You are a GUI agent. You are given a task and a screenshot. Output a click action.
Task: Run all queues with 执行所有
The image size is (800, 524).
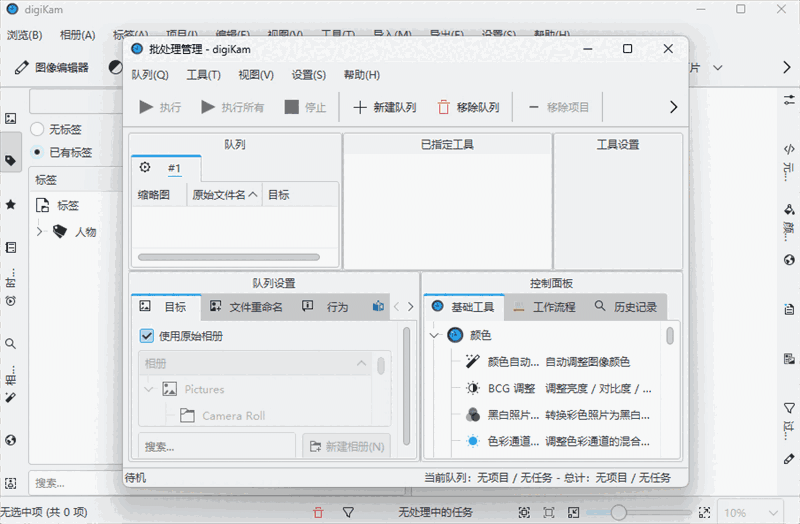(x=233, y=107)
